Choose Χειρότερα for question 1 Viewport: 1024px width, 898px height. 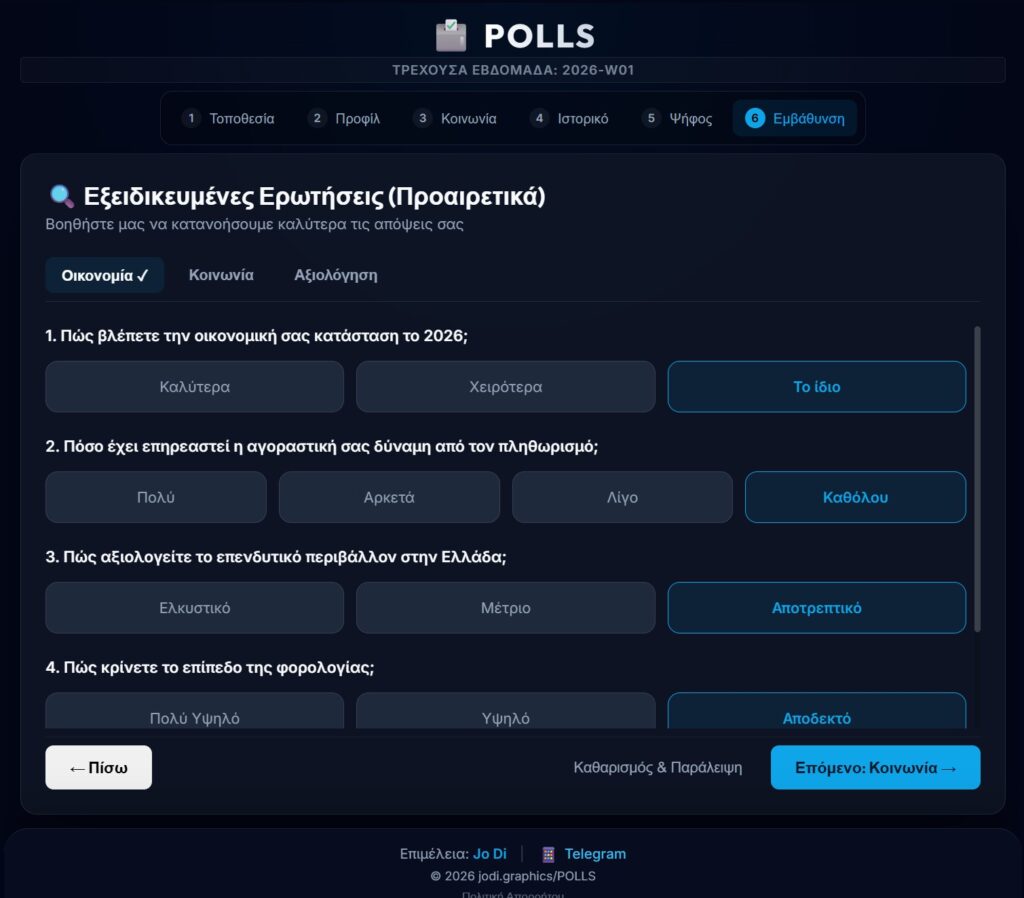pos(505,386)
